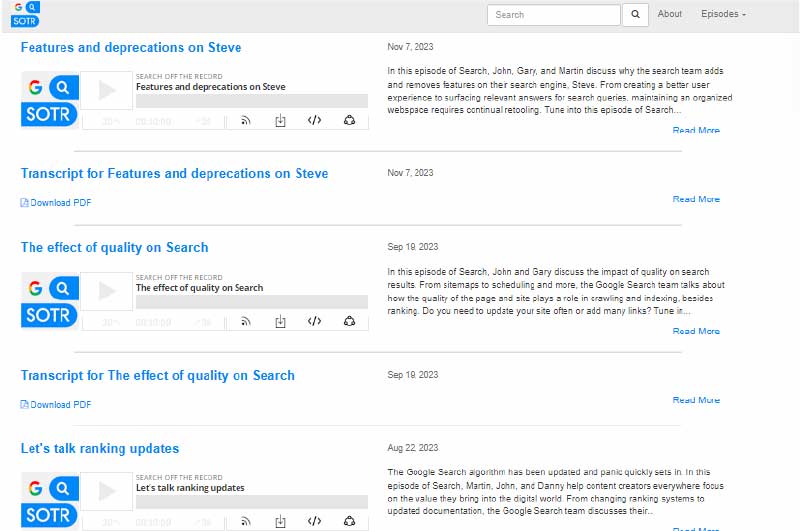The height and width of the screenshot is (531, 800).
Task: Read More for Features and deprecations transcript
Action: [696, 199]
